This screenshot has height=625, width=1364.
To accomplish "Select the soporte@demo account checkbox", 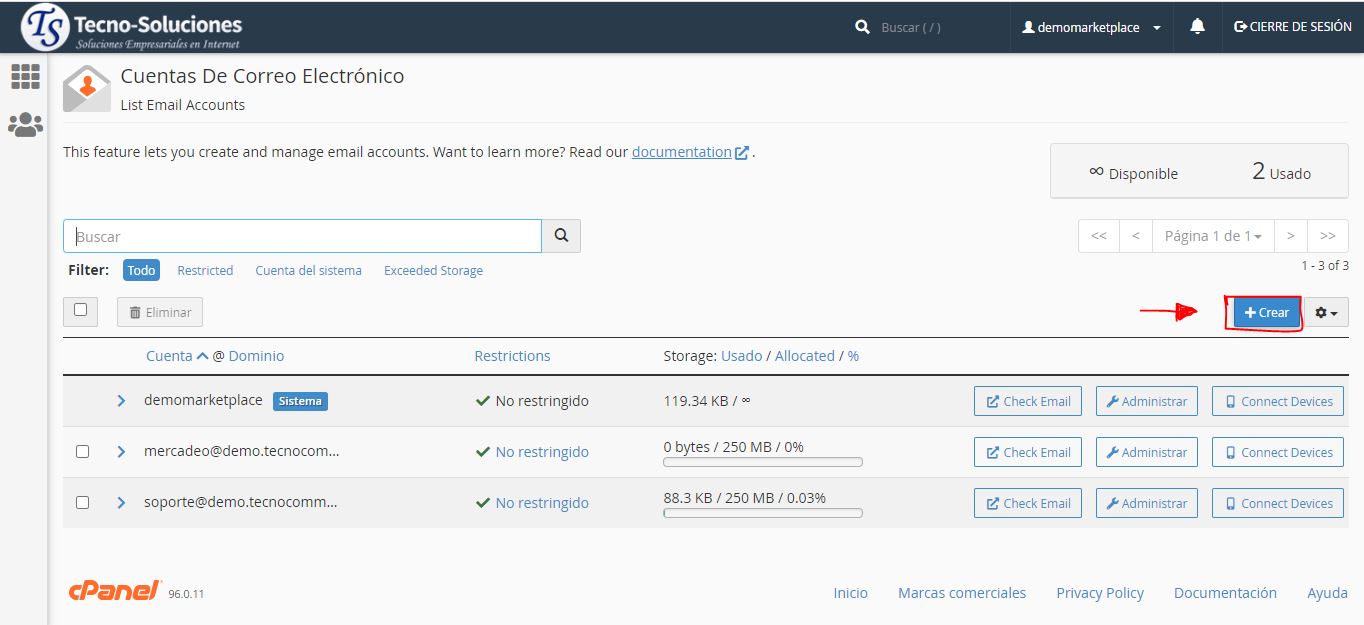I will point(83,503).
